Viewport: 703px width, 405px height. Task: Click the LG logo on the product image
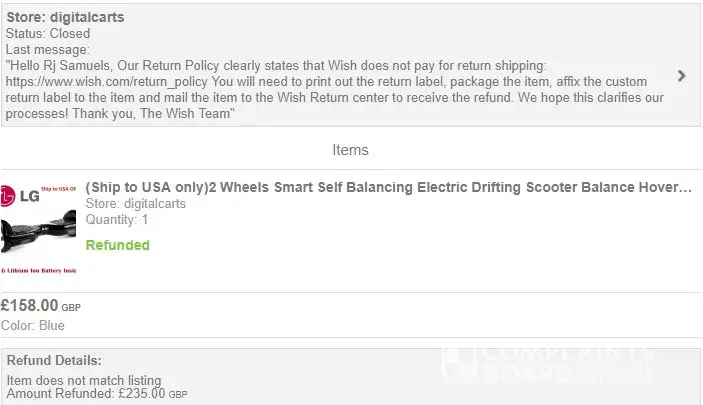click(x=22, y=198)
